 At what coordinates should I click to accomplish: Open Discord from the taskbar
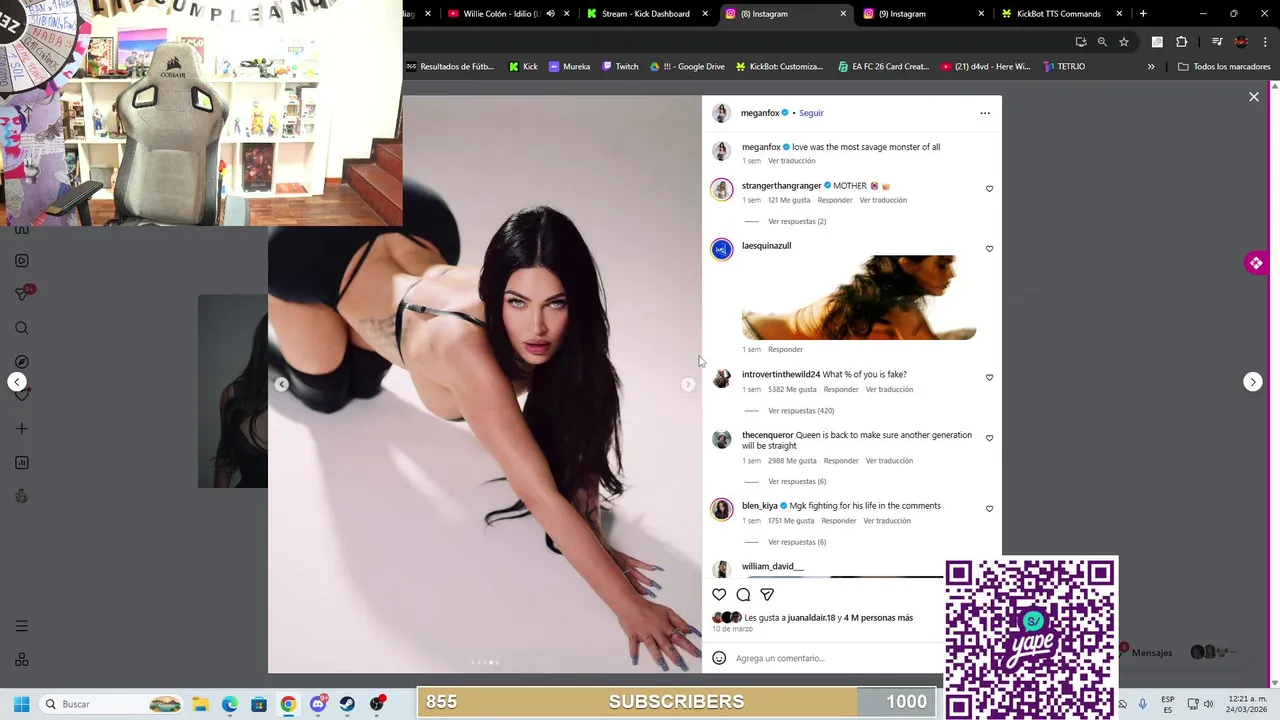[318, 704]
